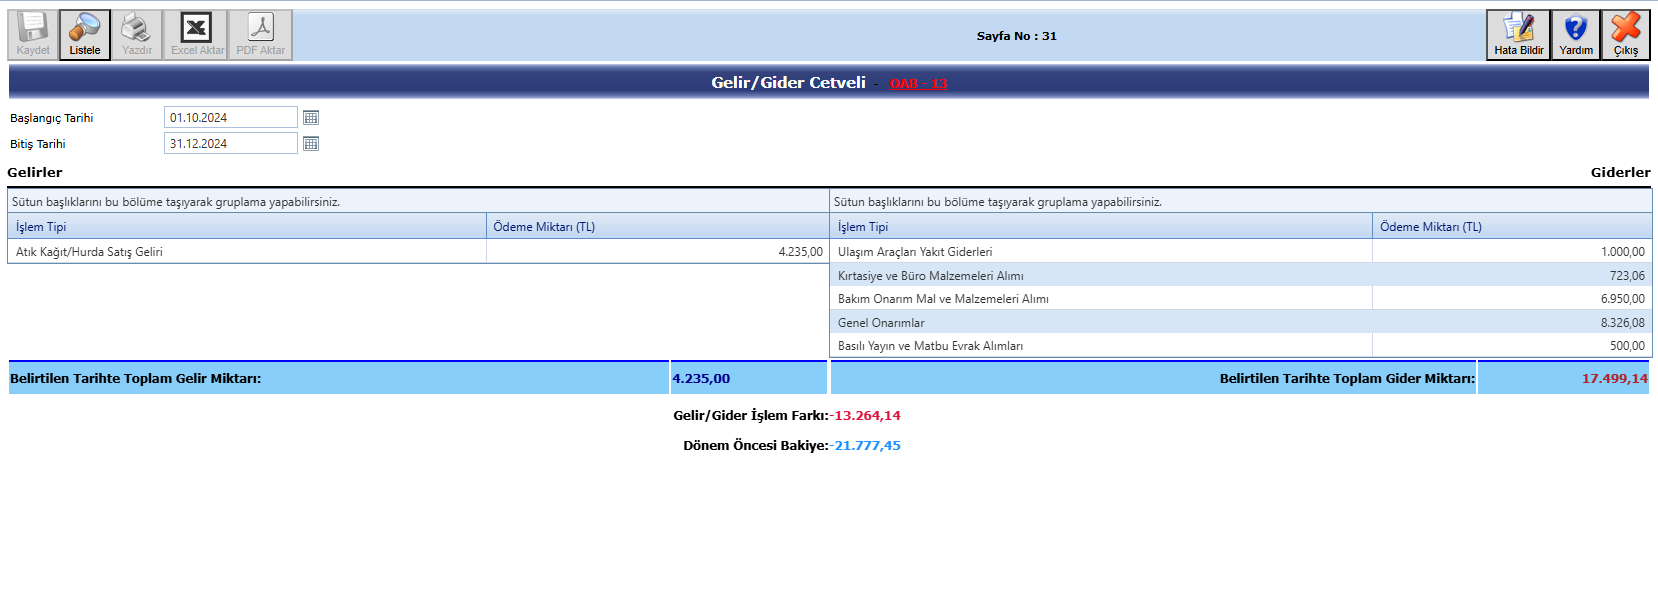Image resolution: width=1658 pixels, height=596 pixels.
Task: Click the Kaydet save icon
Action: (x=33, y=35)
